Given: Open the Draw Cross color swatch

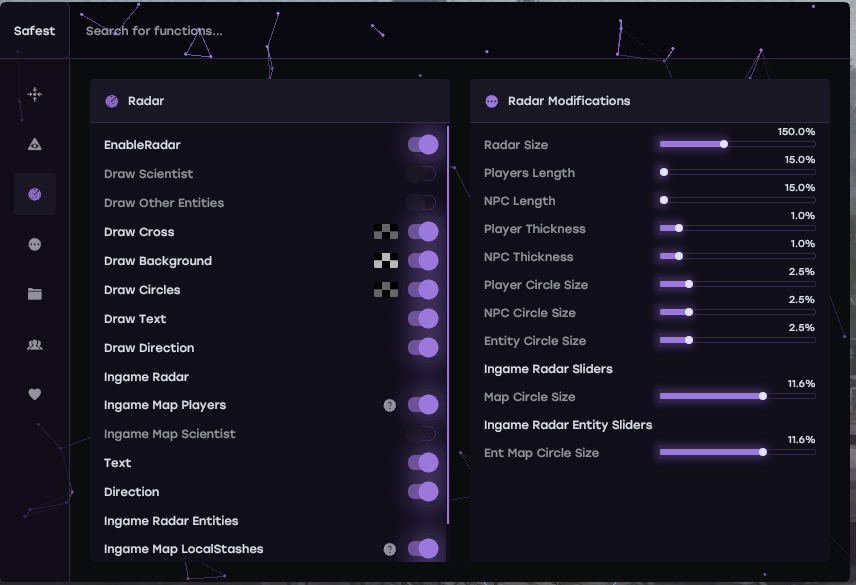Looking at the screenshot, I should click(386, 232).
